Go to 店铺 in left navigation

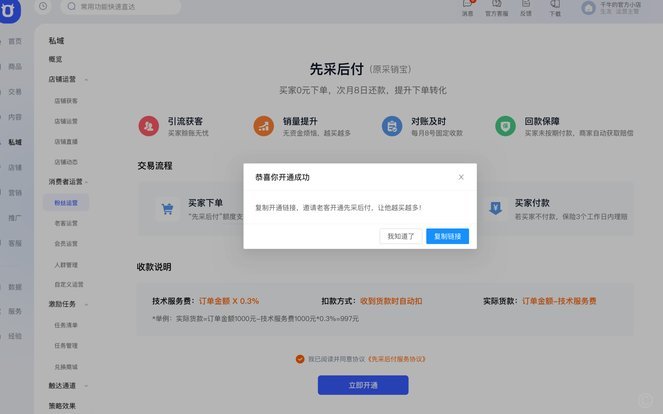(15, 167)
